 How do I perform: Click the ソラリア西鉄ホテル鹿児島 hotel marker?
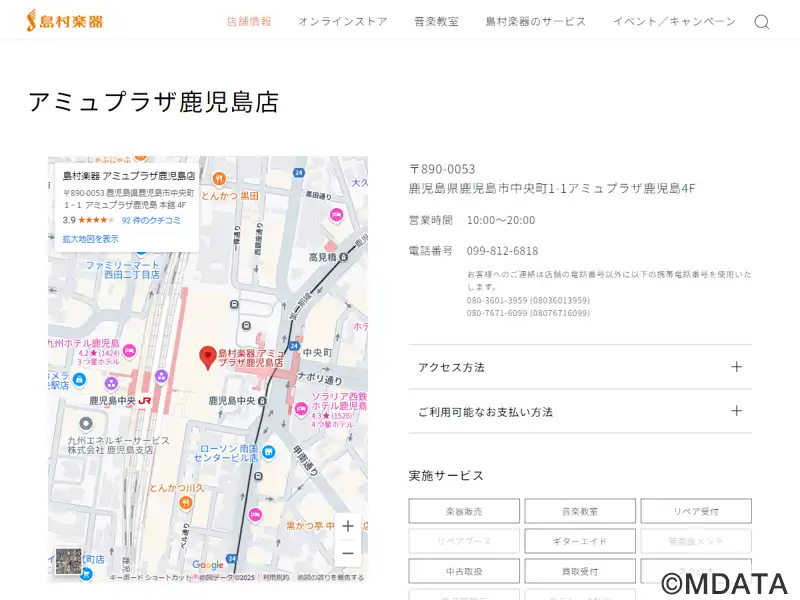click(302, 408)
